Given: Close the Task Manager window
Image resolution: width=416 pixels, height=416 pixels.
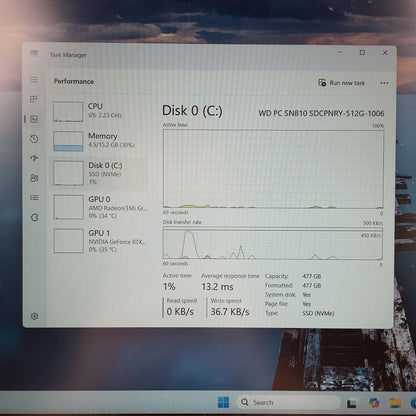Looking at the screenshot, I should tap(385, 53).
